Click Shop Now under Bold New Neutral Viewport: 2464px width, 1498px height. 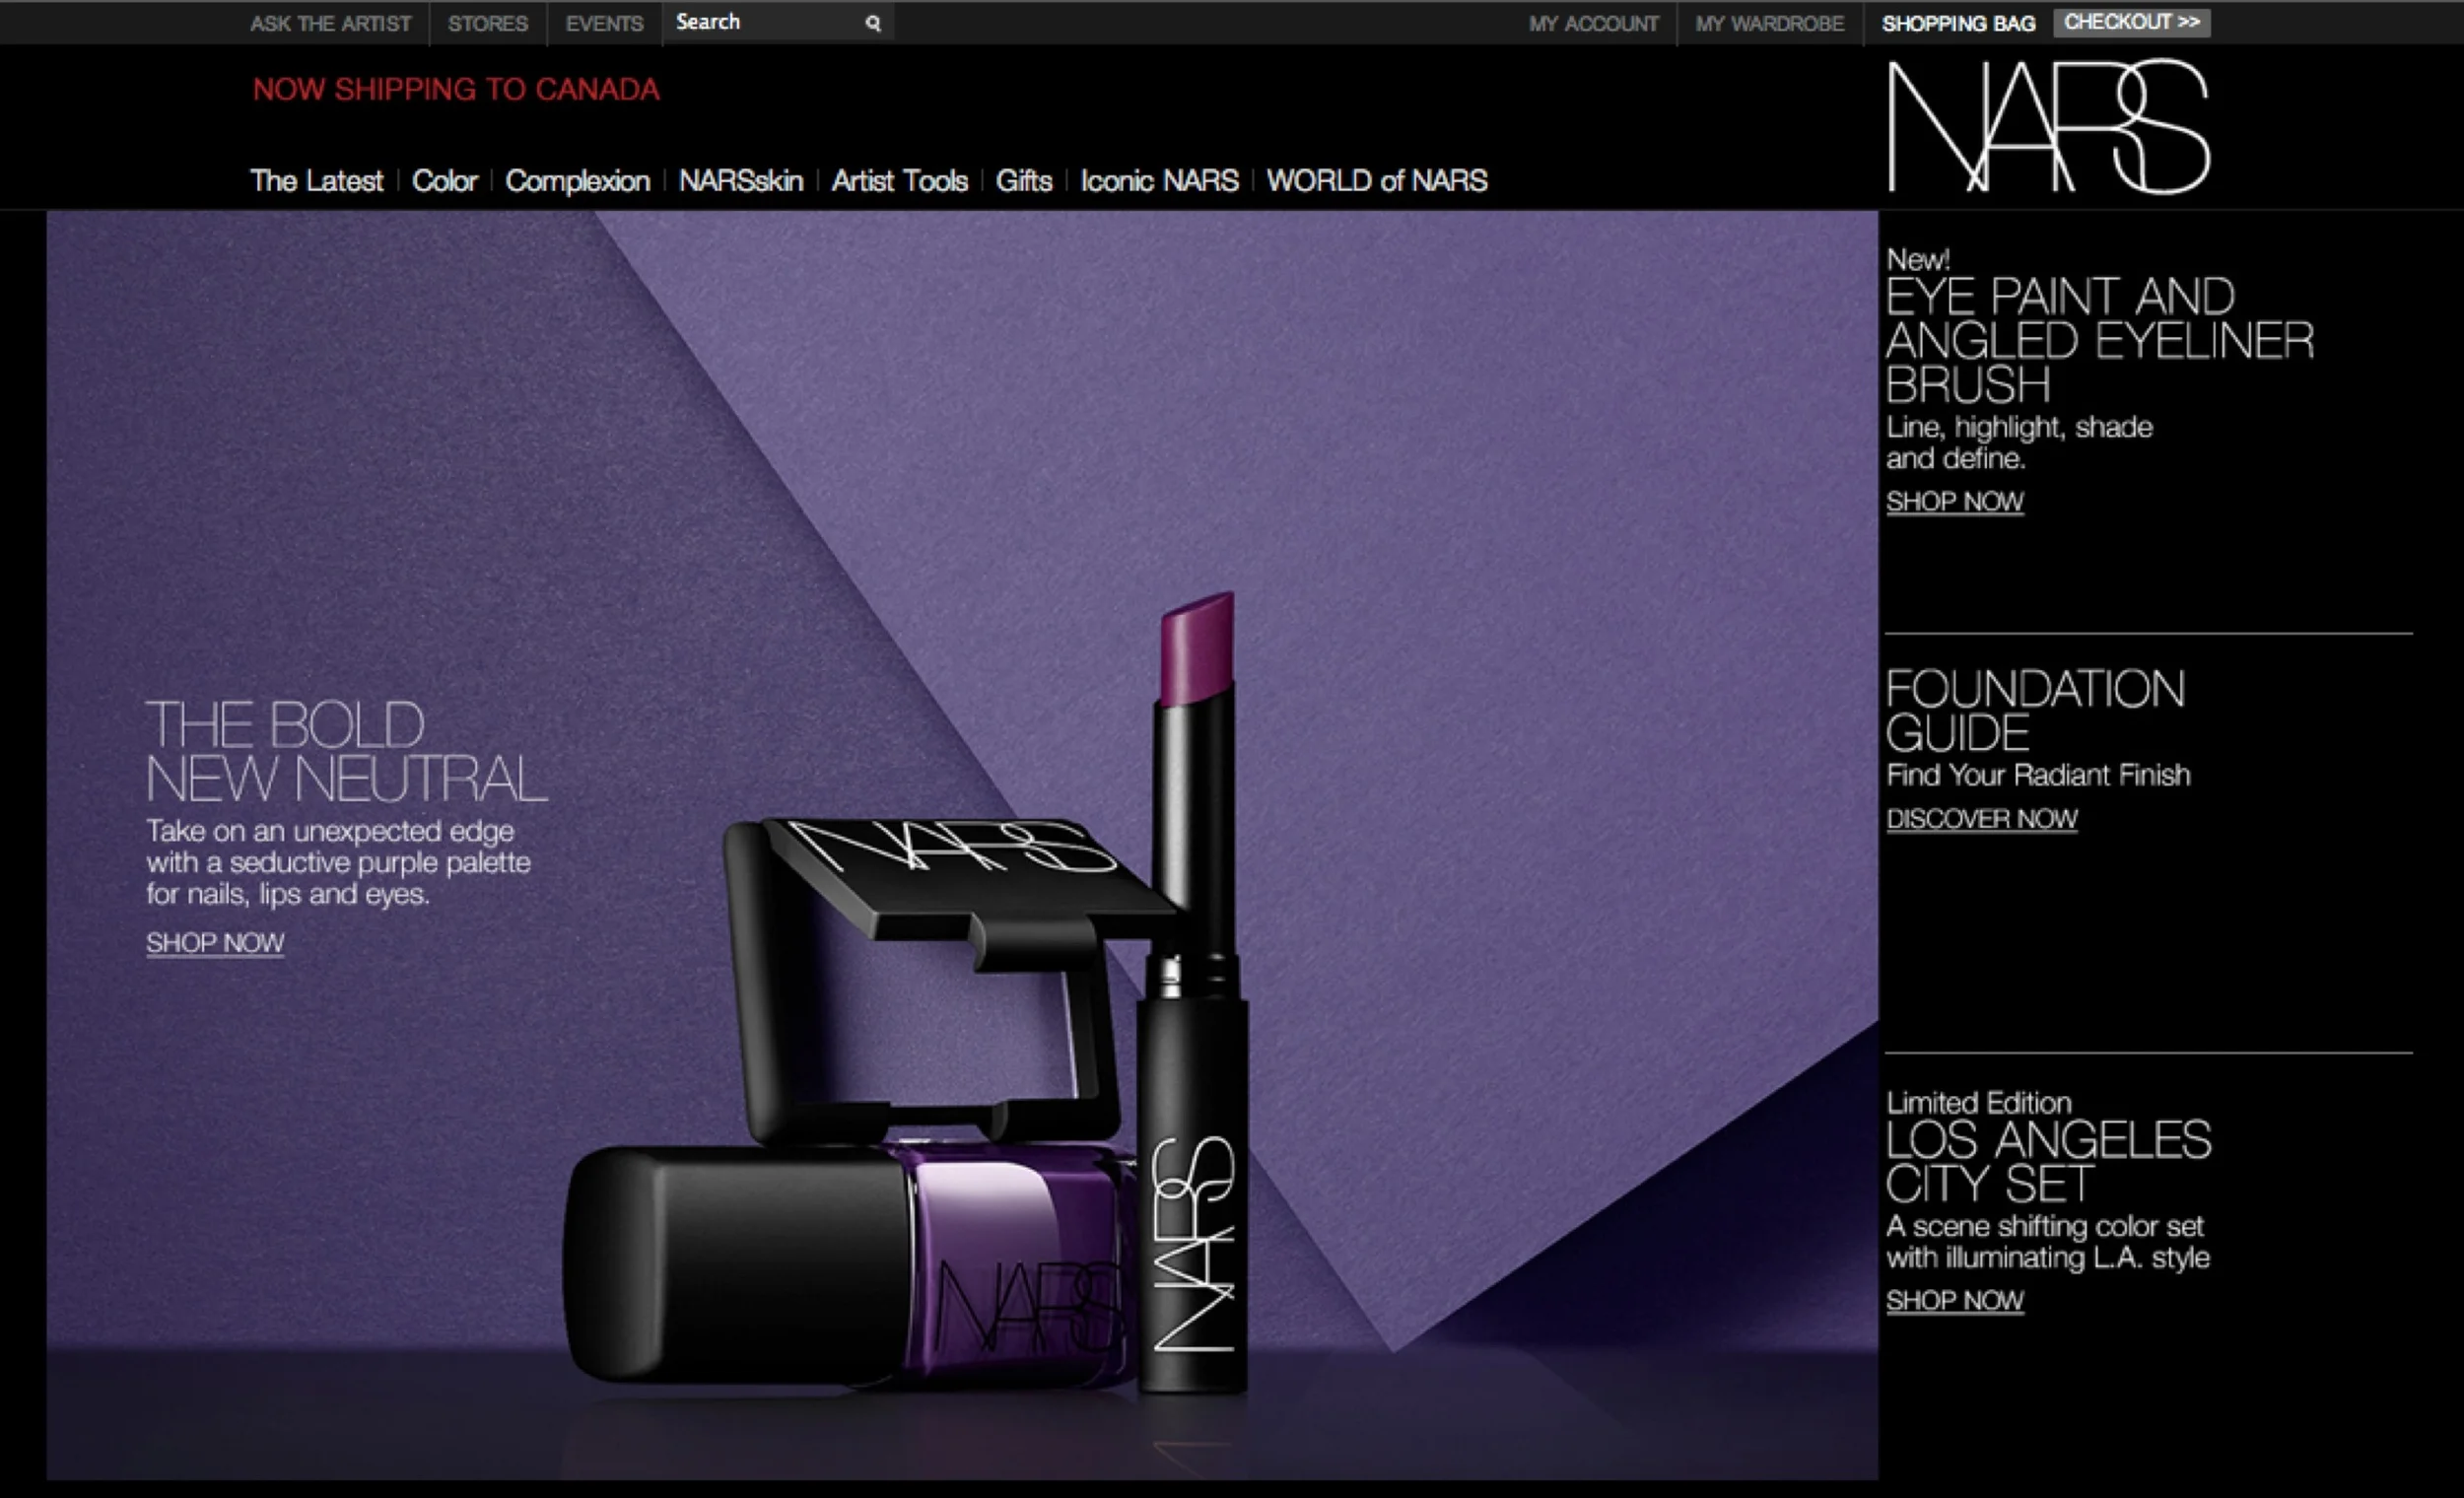click(x=215, y=942)
